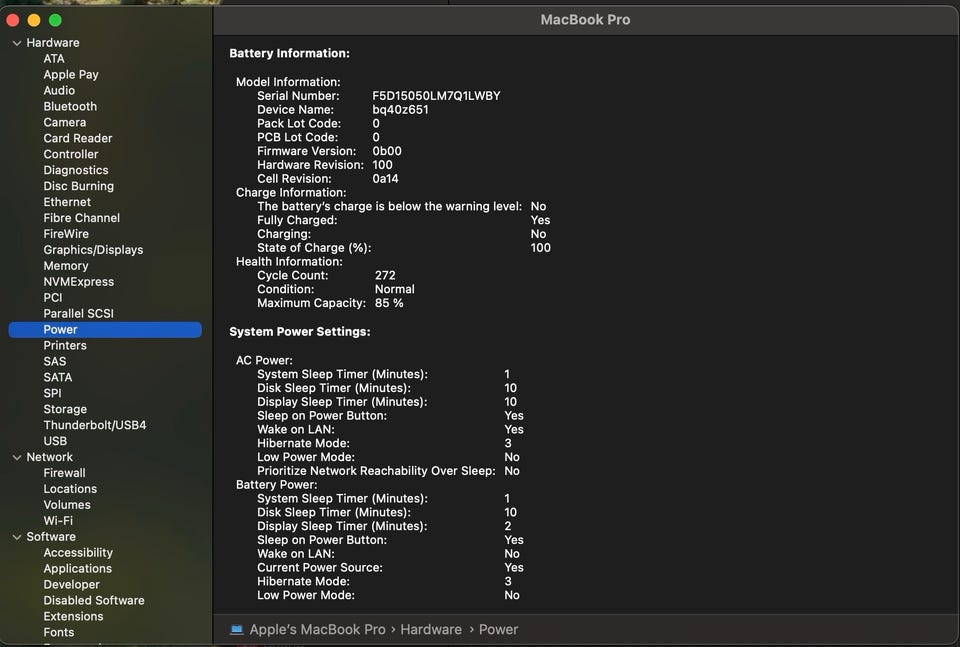Select the highlighted Power sidebar item
The image size is (960, 647).
coord(60,329)
